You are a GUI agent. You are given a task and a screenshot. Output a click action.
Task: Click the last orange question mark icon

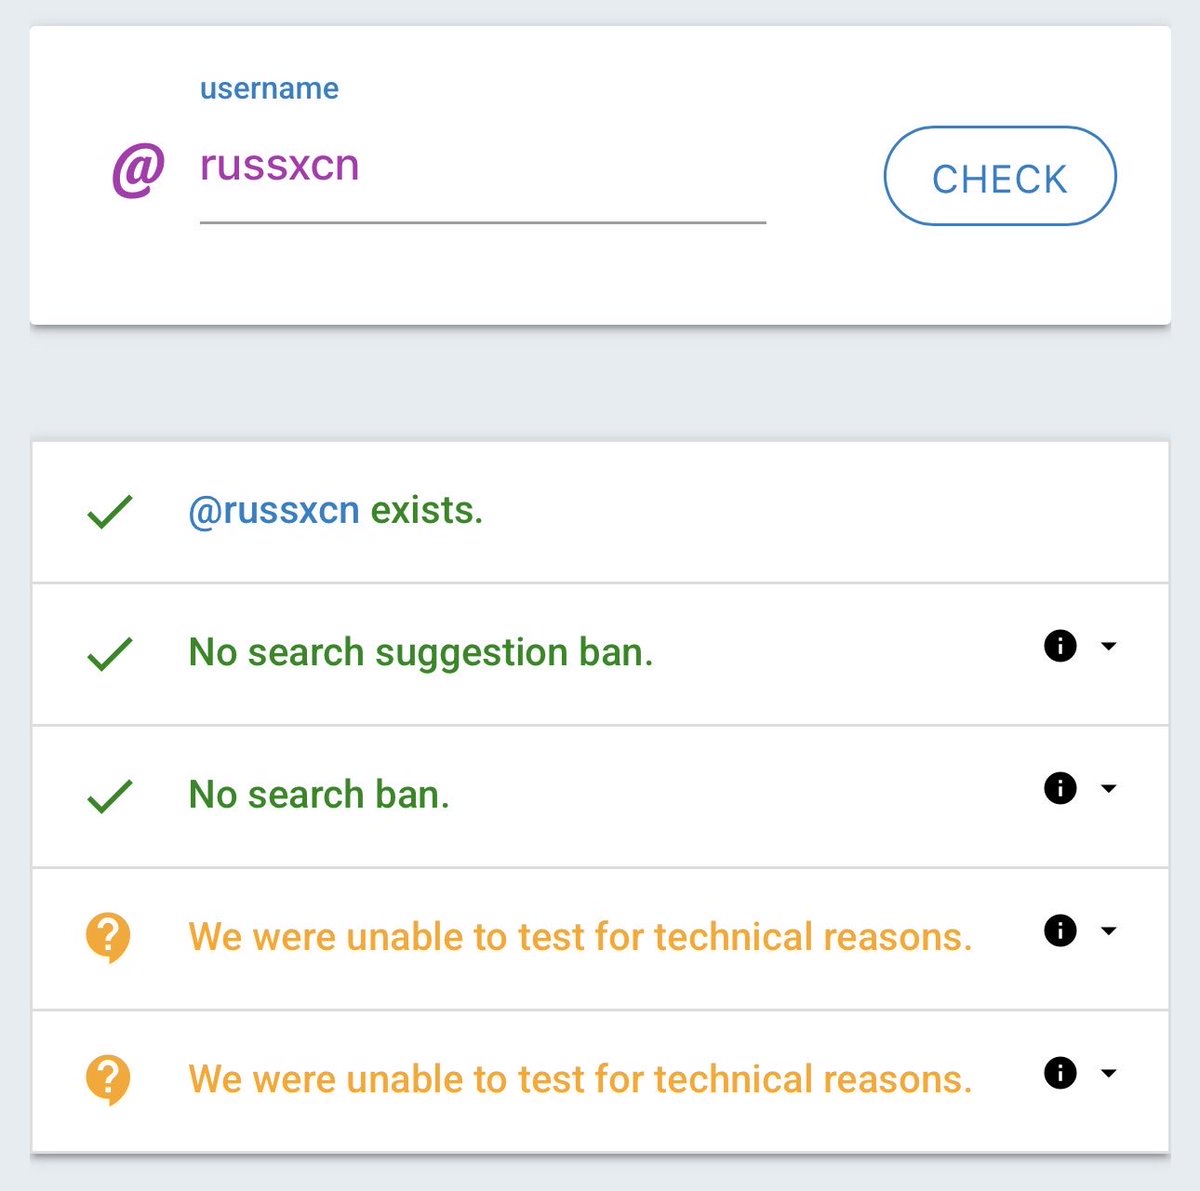pos(108,1080)
